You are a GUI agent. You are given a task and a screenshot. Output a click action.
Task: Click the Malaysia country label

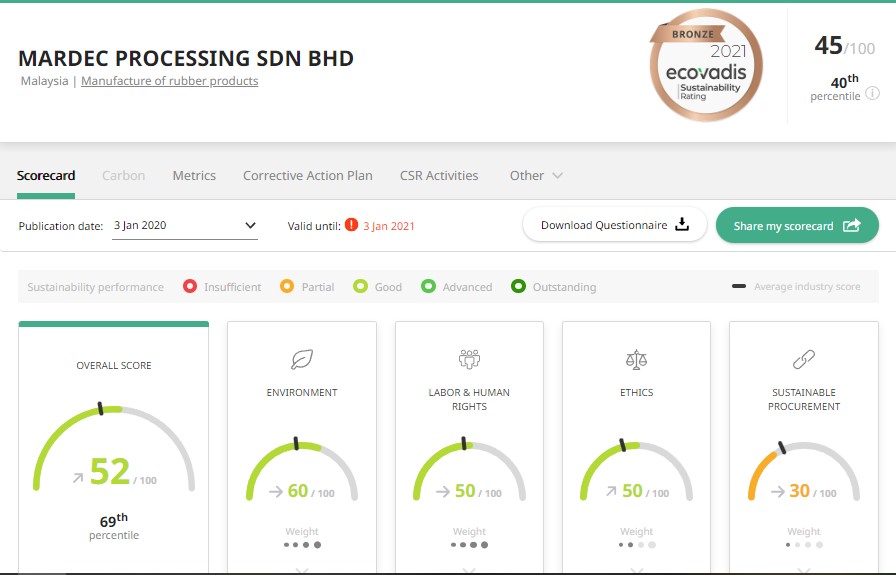tap(45, 81)
